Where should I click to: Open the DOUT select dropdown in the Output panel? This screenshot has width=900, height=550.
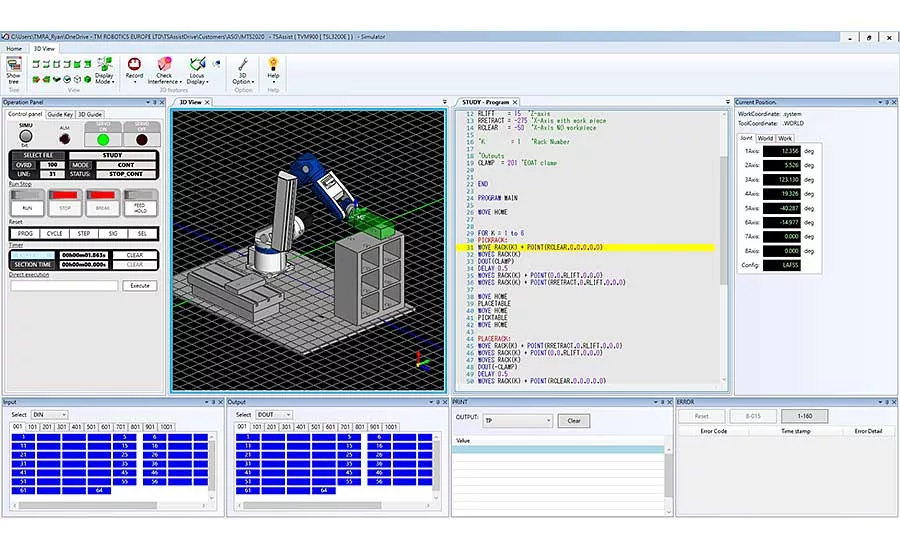274,415
